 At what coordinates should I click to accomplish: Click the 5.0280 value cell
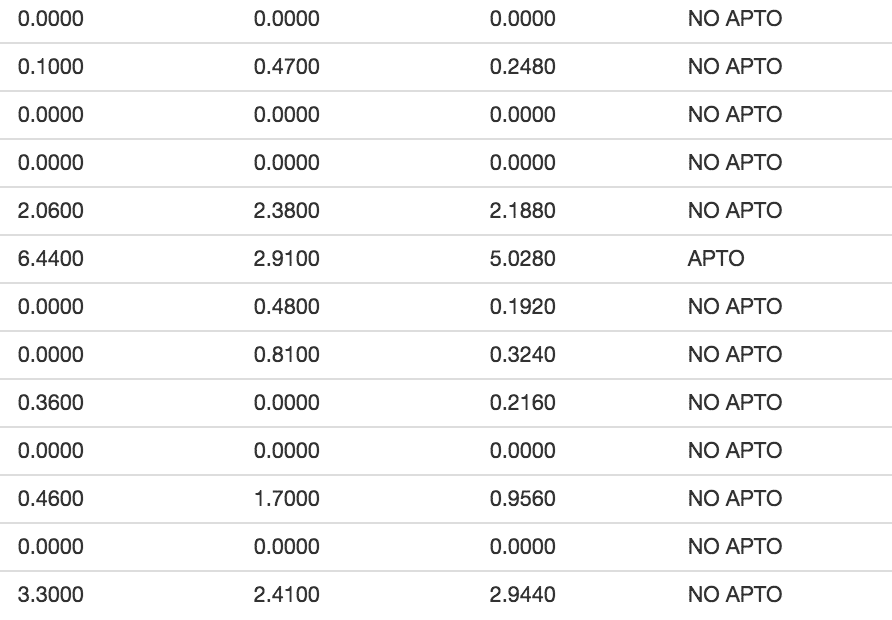522,259
